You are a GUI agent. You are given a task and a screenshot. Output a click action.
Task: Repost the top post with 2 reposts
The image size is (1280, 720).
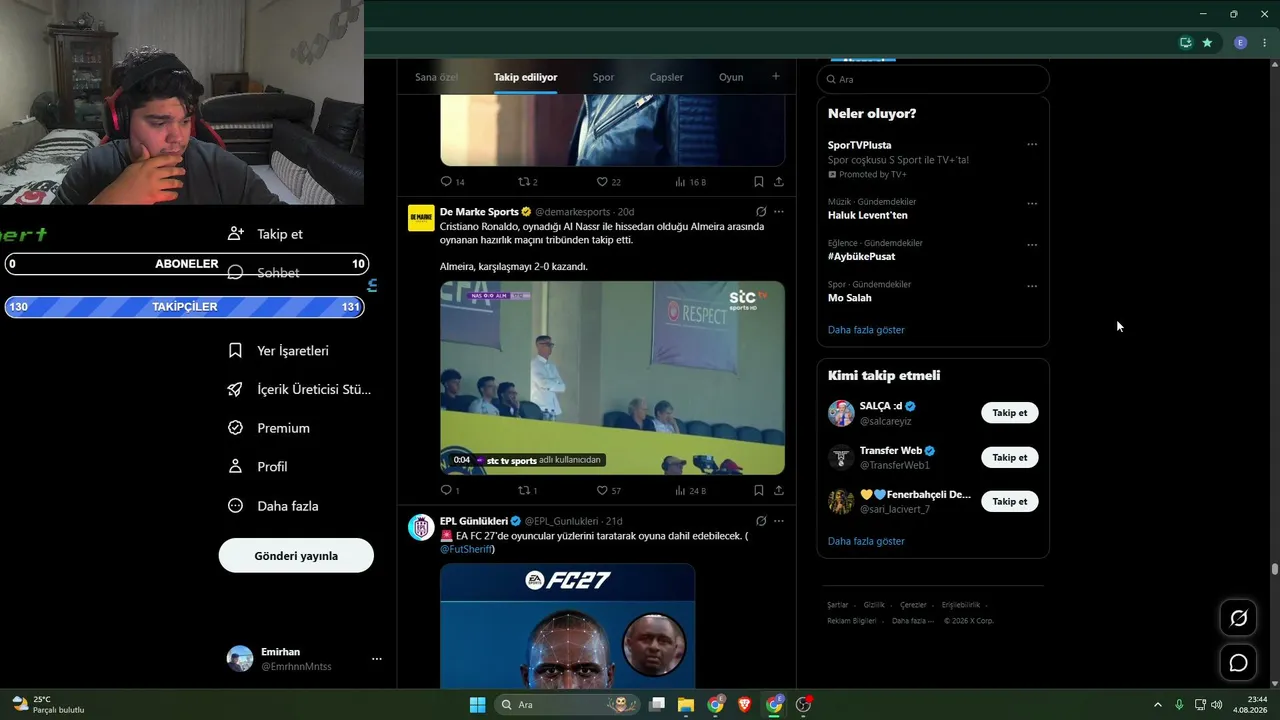[x=523, y=182]
